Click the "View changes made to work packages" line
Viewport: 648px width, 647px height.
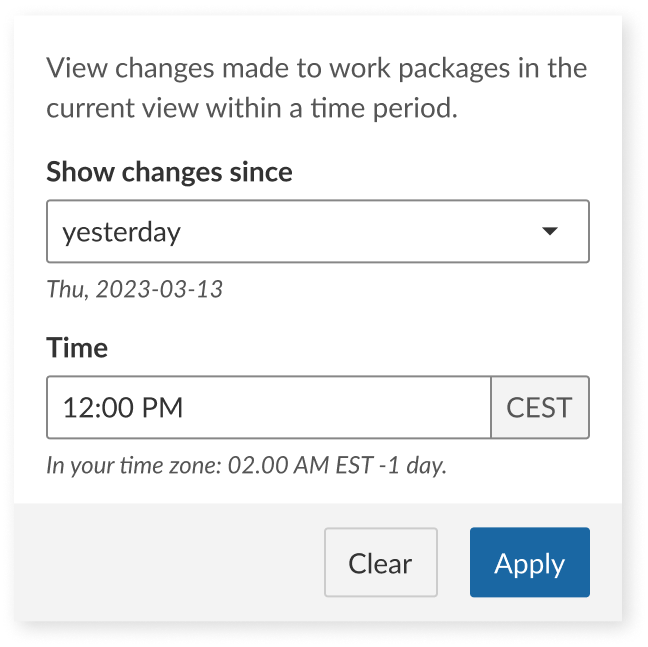[316, 70]
